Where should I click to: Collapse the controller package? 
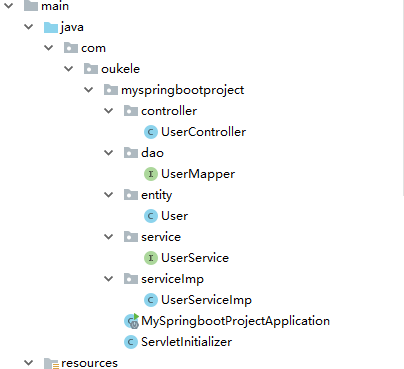(x=109, y=111)
